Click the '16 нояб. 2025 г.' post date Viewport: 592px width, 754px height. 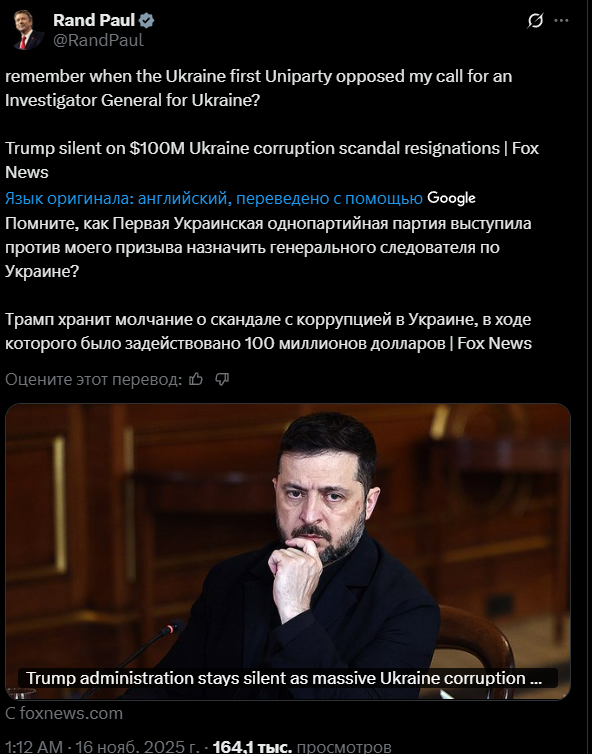point(137,747)
